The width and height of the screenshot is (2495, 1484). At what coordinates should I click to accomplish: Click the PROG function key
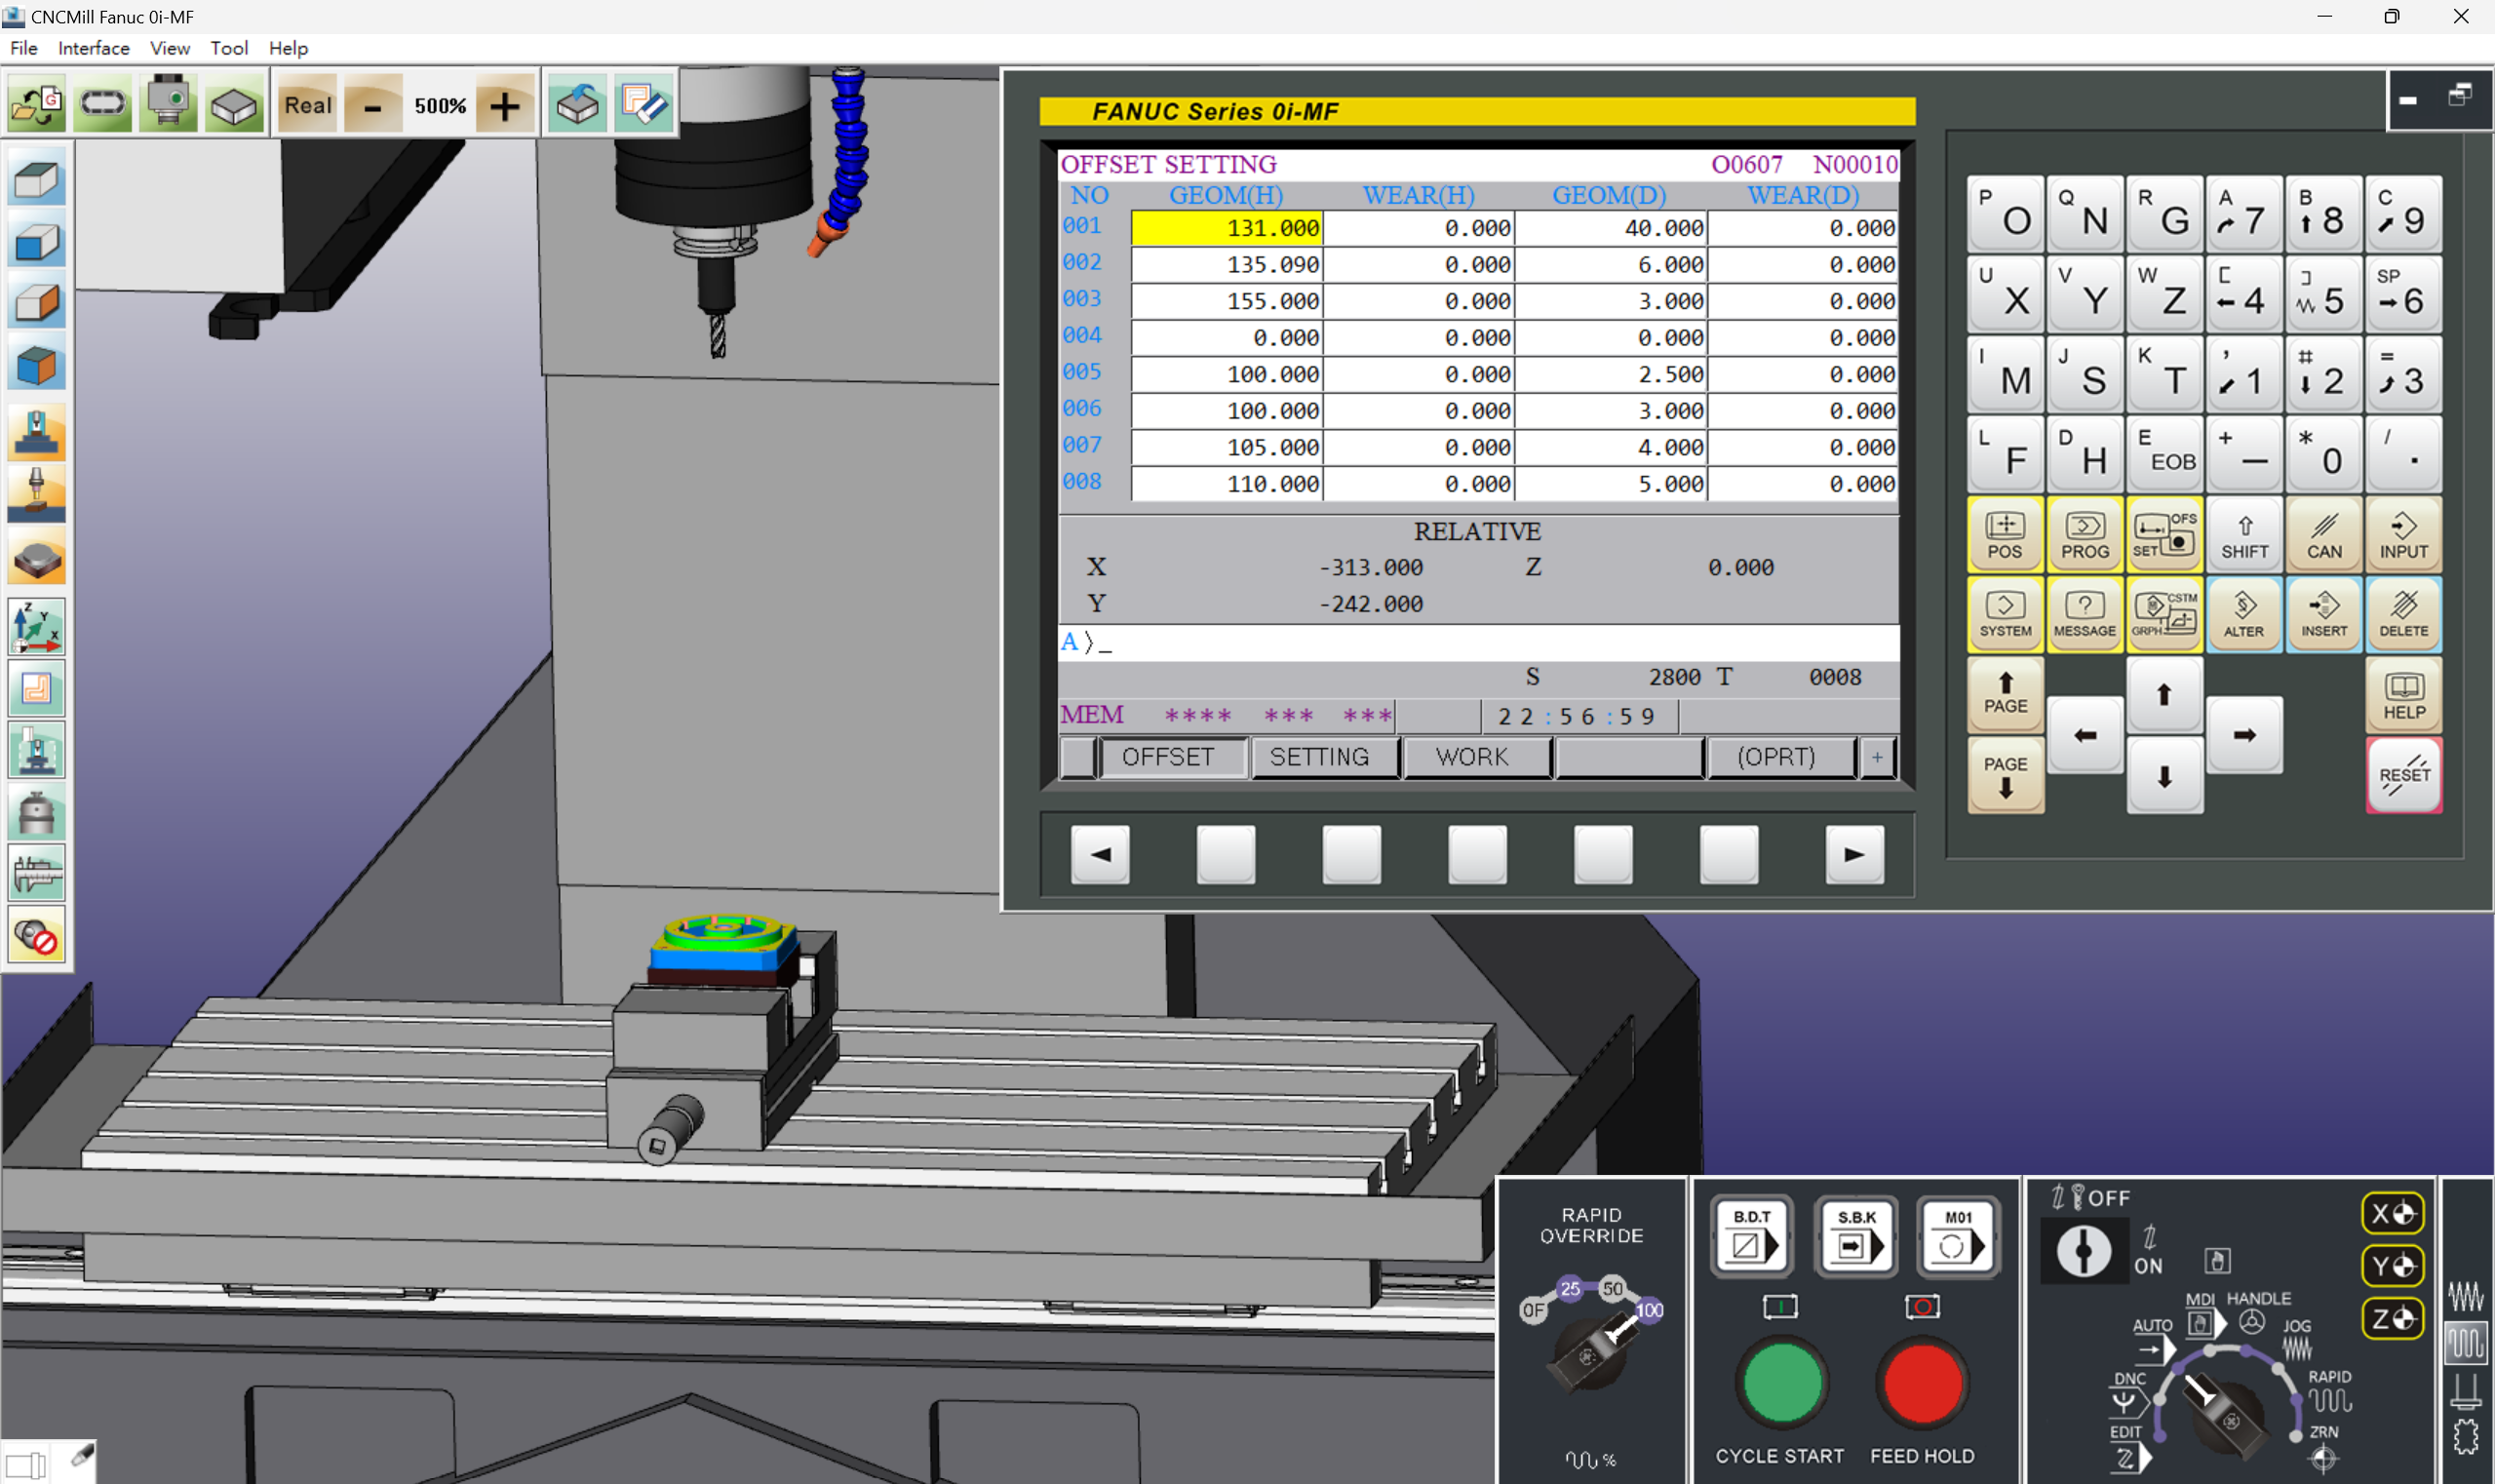coord(2085,535)
